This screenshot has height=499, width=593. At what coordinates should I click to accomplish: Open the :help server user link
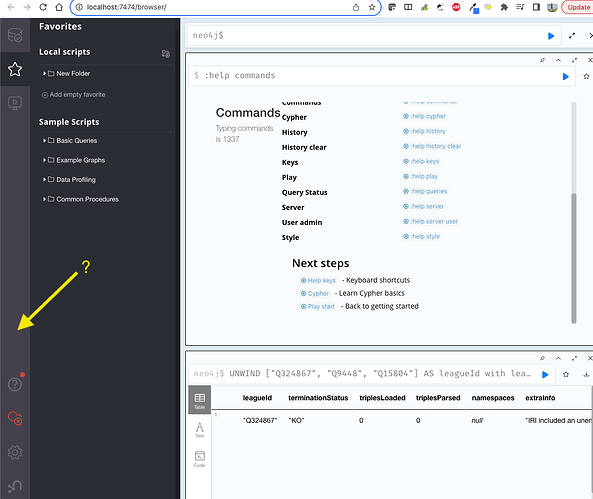(x=430, y=221)
